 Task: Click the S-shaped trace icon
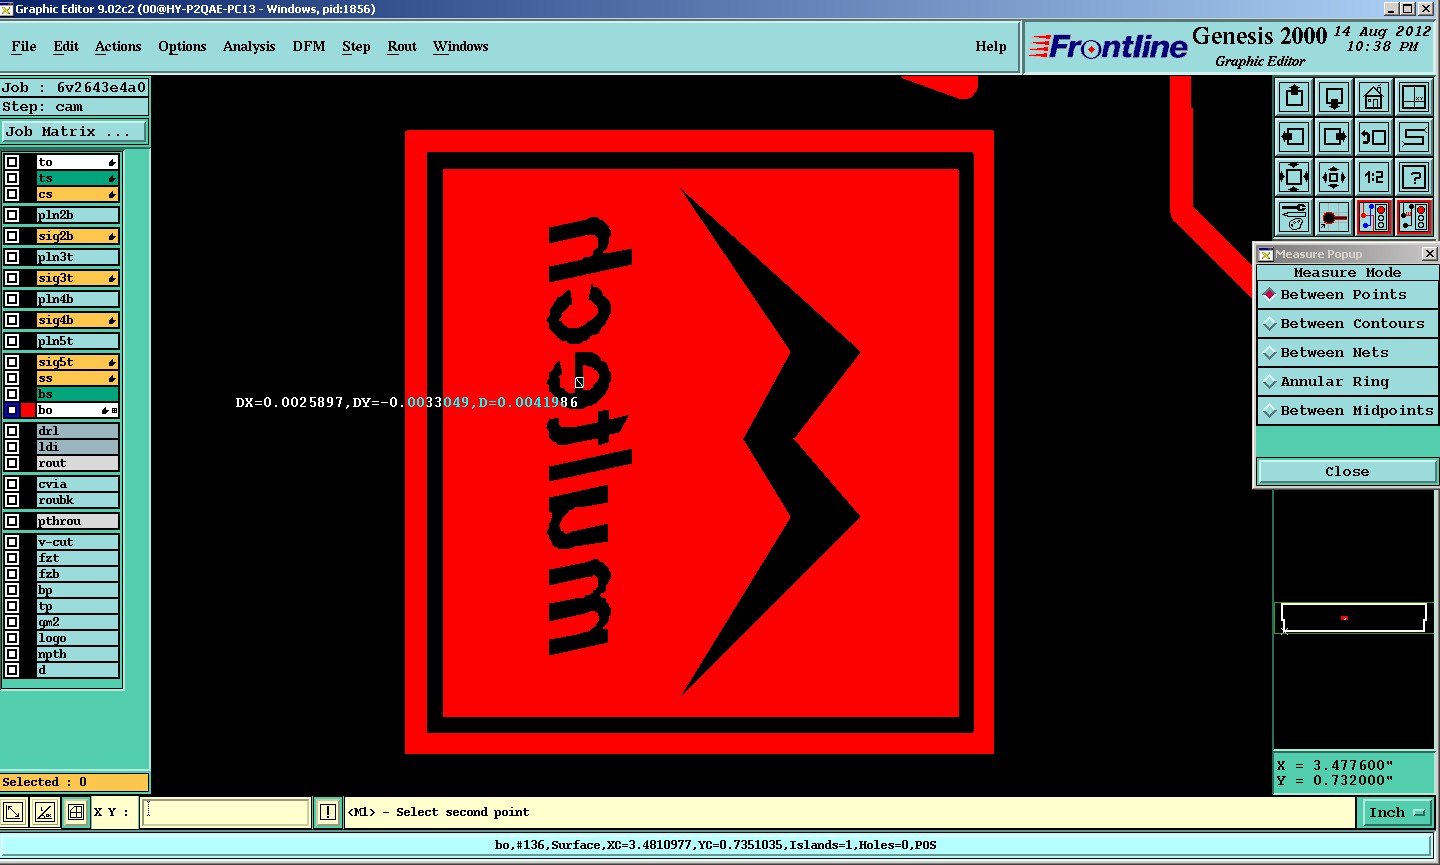tap(1414, 137)
